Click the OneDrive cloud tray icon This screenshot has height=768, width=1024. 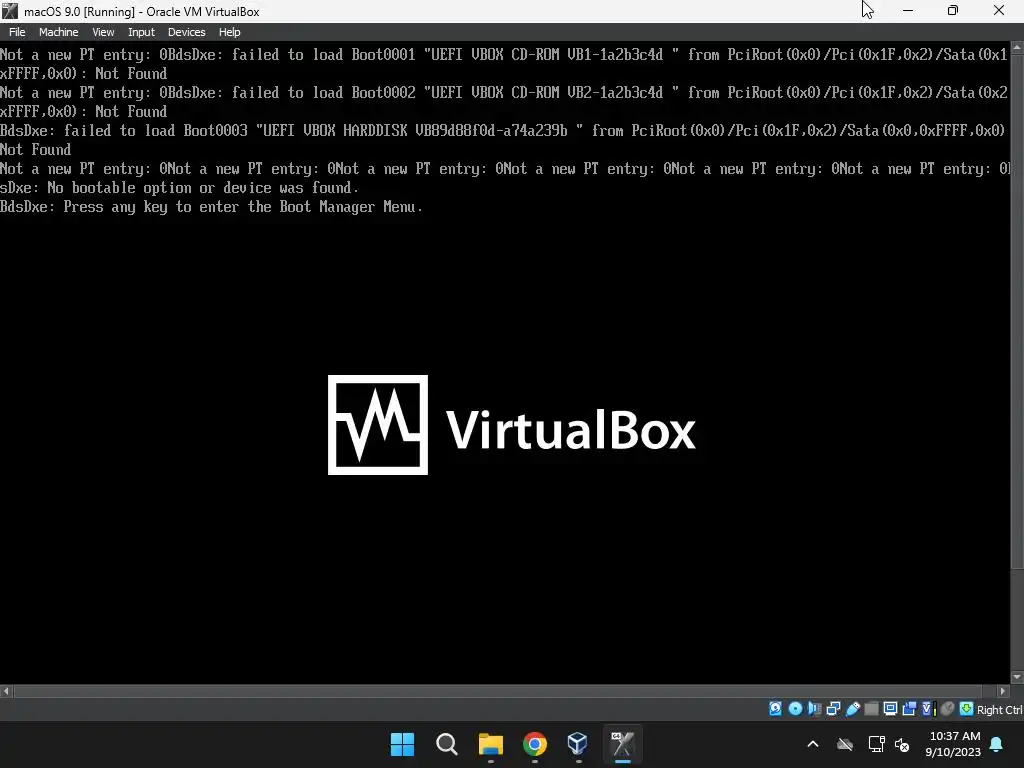tap(845, 744)
